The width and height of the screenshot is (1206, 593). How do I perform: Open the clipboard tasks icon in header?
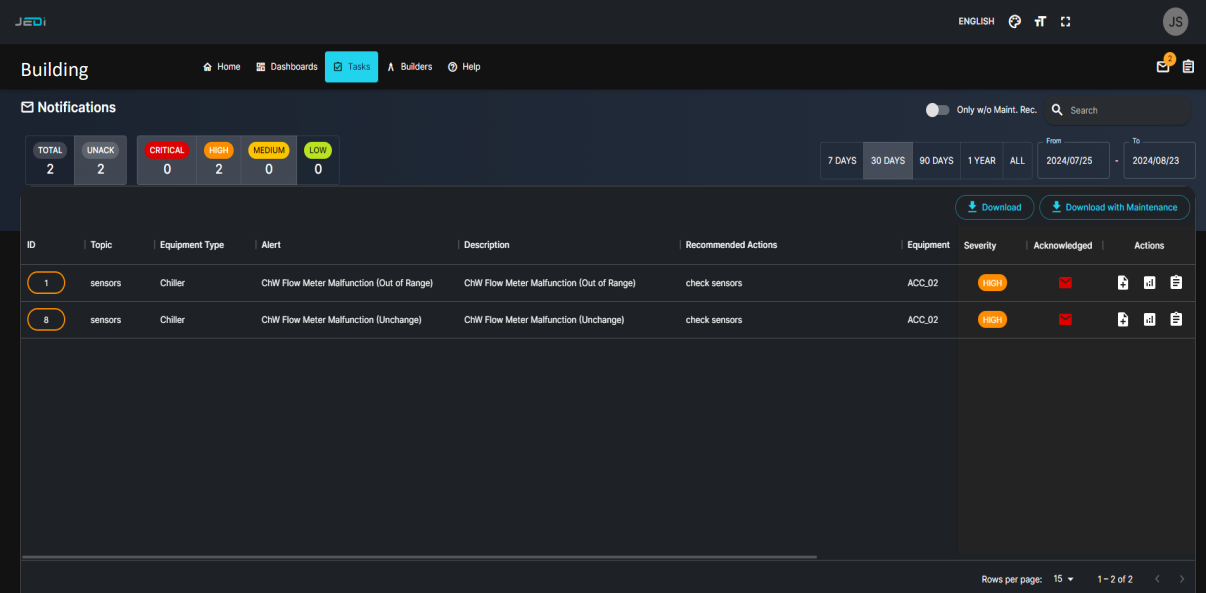(1188, 67)
